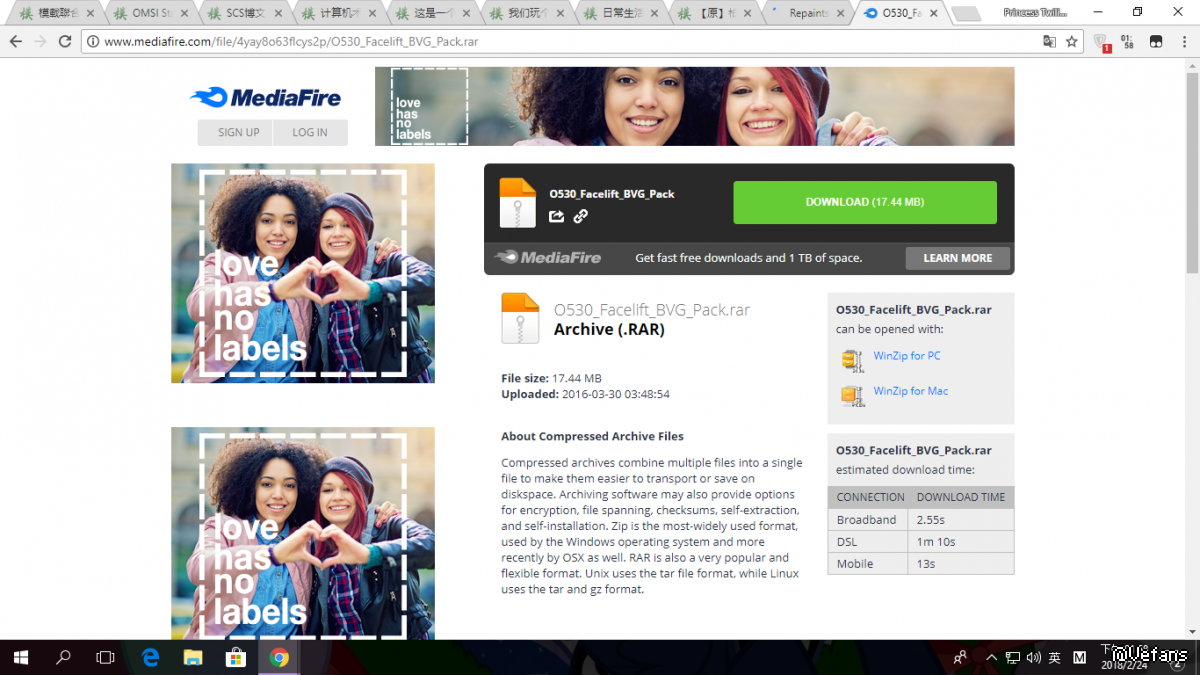
Task: Click the copy link chain icon
Action: 580,216
